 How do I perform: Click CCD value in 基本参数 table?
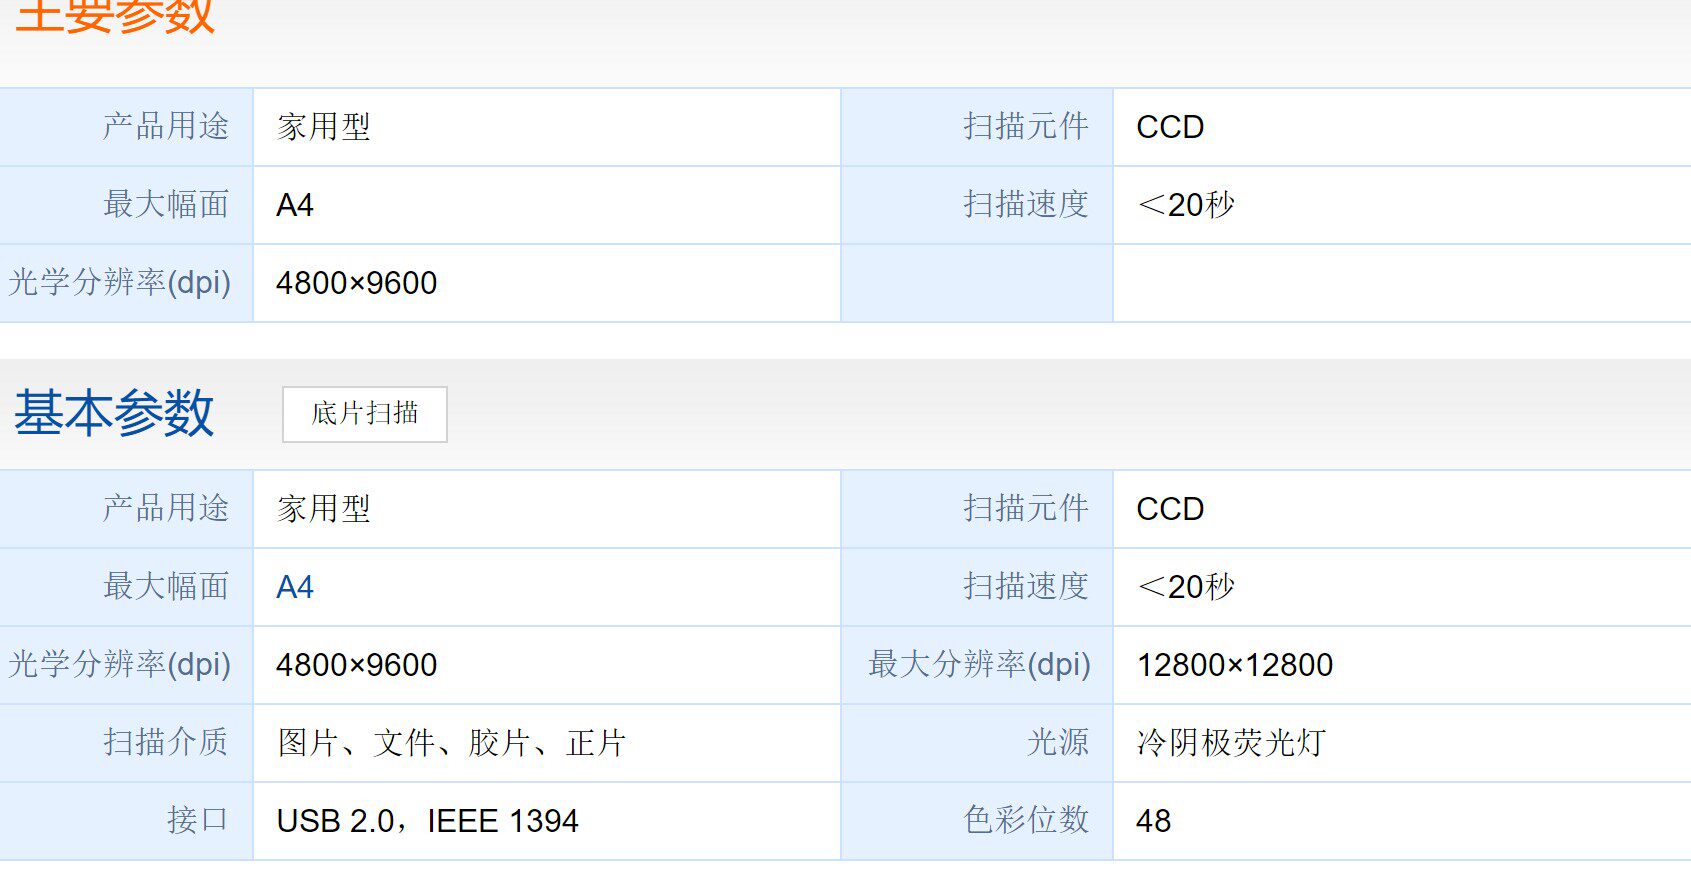[x=1170, y=509]
